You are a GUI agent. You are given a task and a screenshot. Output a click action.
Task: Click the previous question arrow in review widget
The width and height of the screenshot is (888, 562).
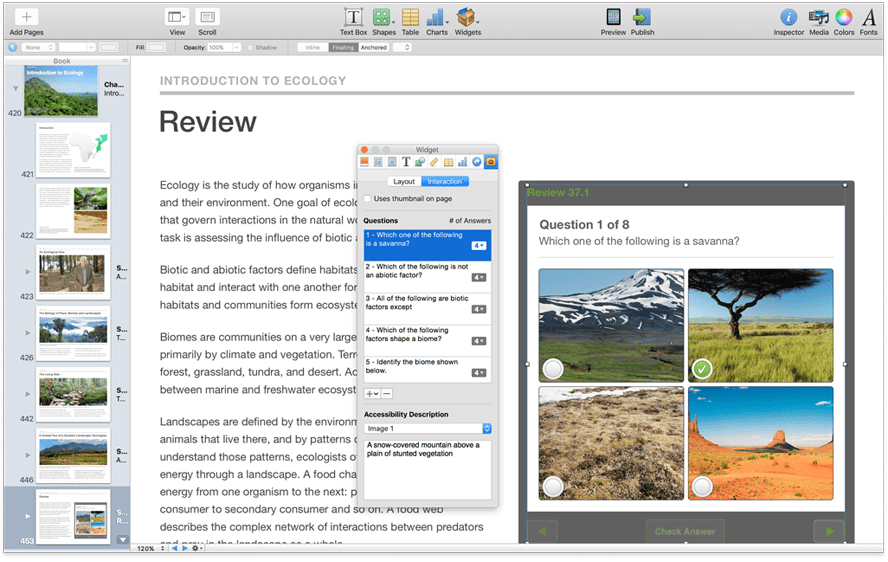coord(542,531)
